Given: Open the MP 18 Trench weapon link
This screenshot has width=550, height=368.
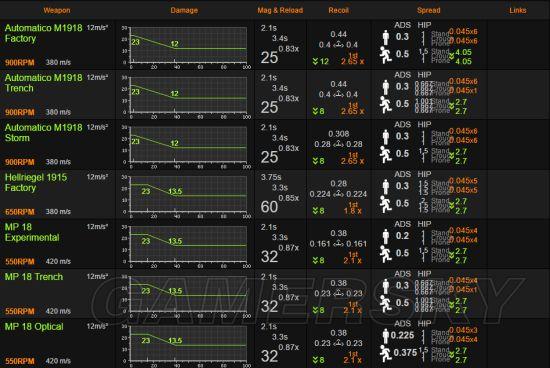Looking at the screenshot, I should click(x=34, y=277).
